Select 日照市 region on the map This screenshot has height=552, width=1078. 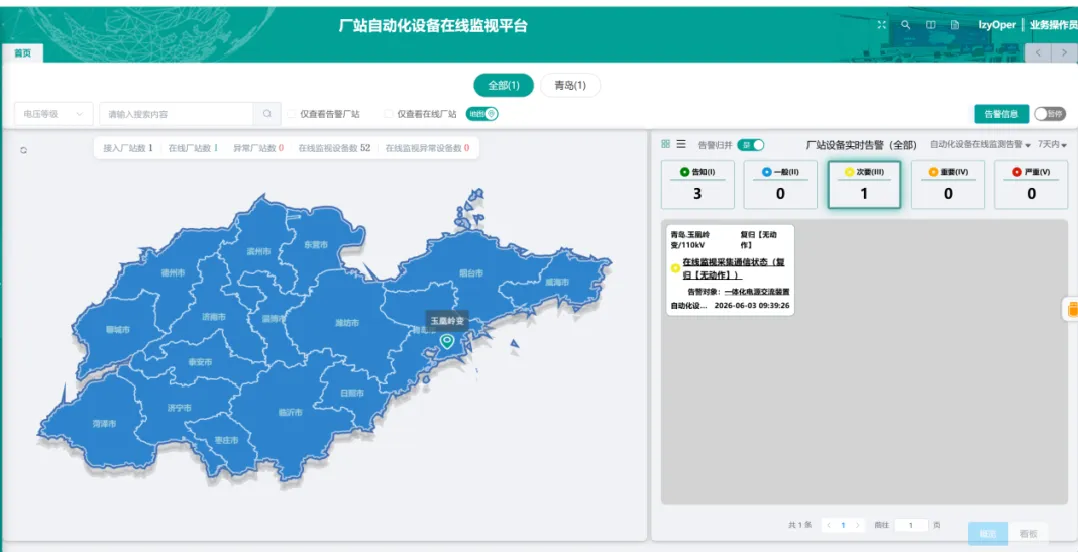tap(351, 393)
